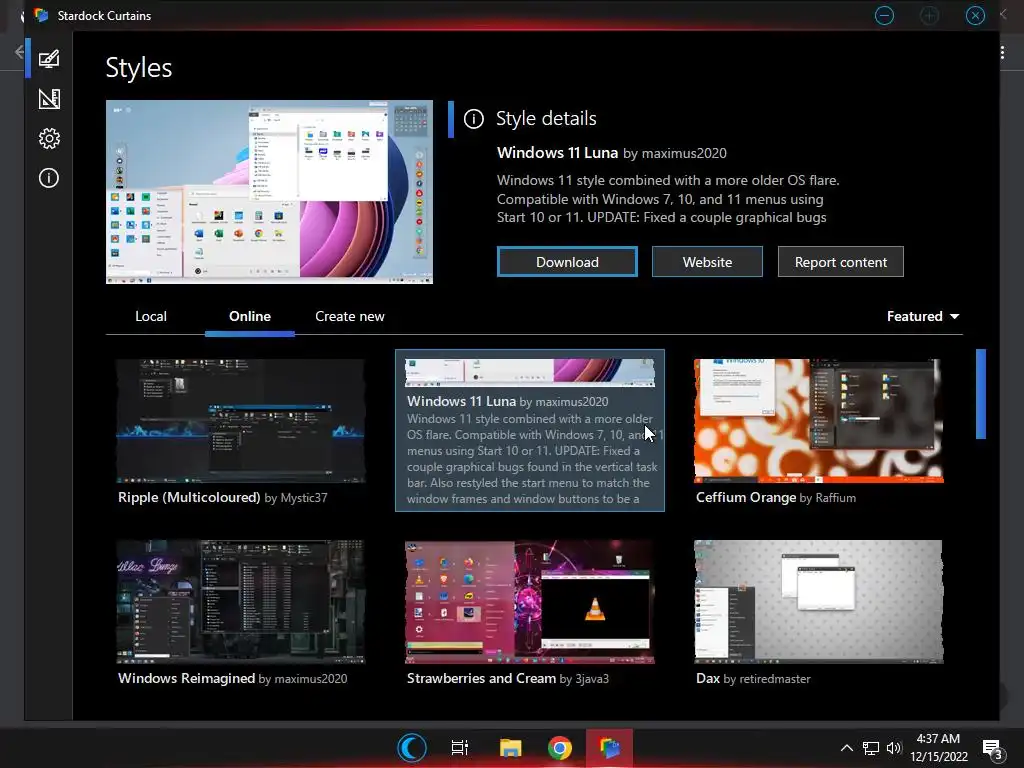Image resolution: width=1024 pixels, height=768 pixels.
Task: Select Strawberries and Cream style thumbnail
Action: (530, 601)
